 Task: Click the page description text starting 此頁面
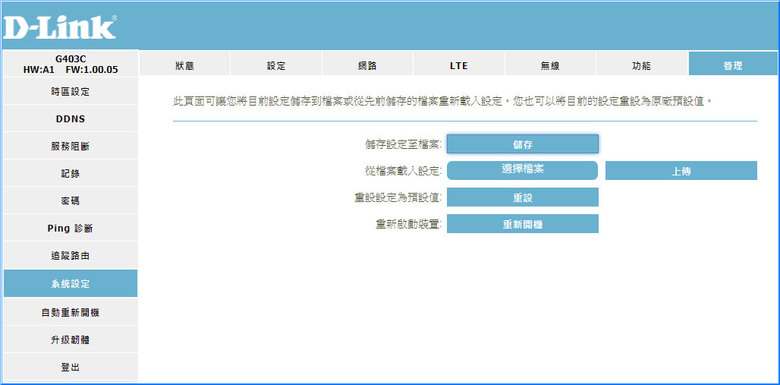[443, 101]
